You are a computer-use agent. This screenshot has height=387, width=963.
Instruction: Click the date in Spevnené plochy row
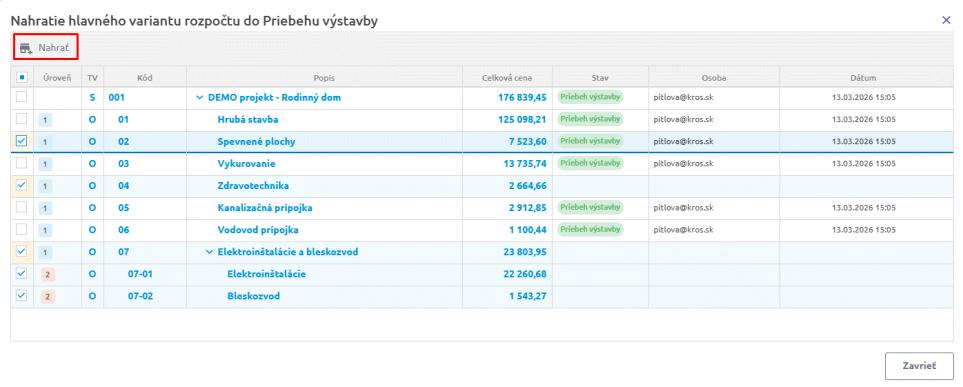[x=864, y=141]
